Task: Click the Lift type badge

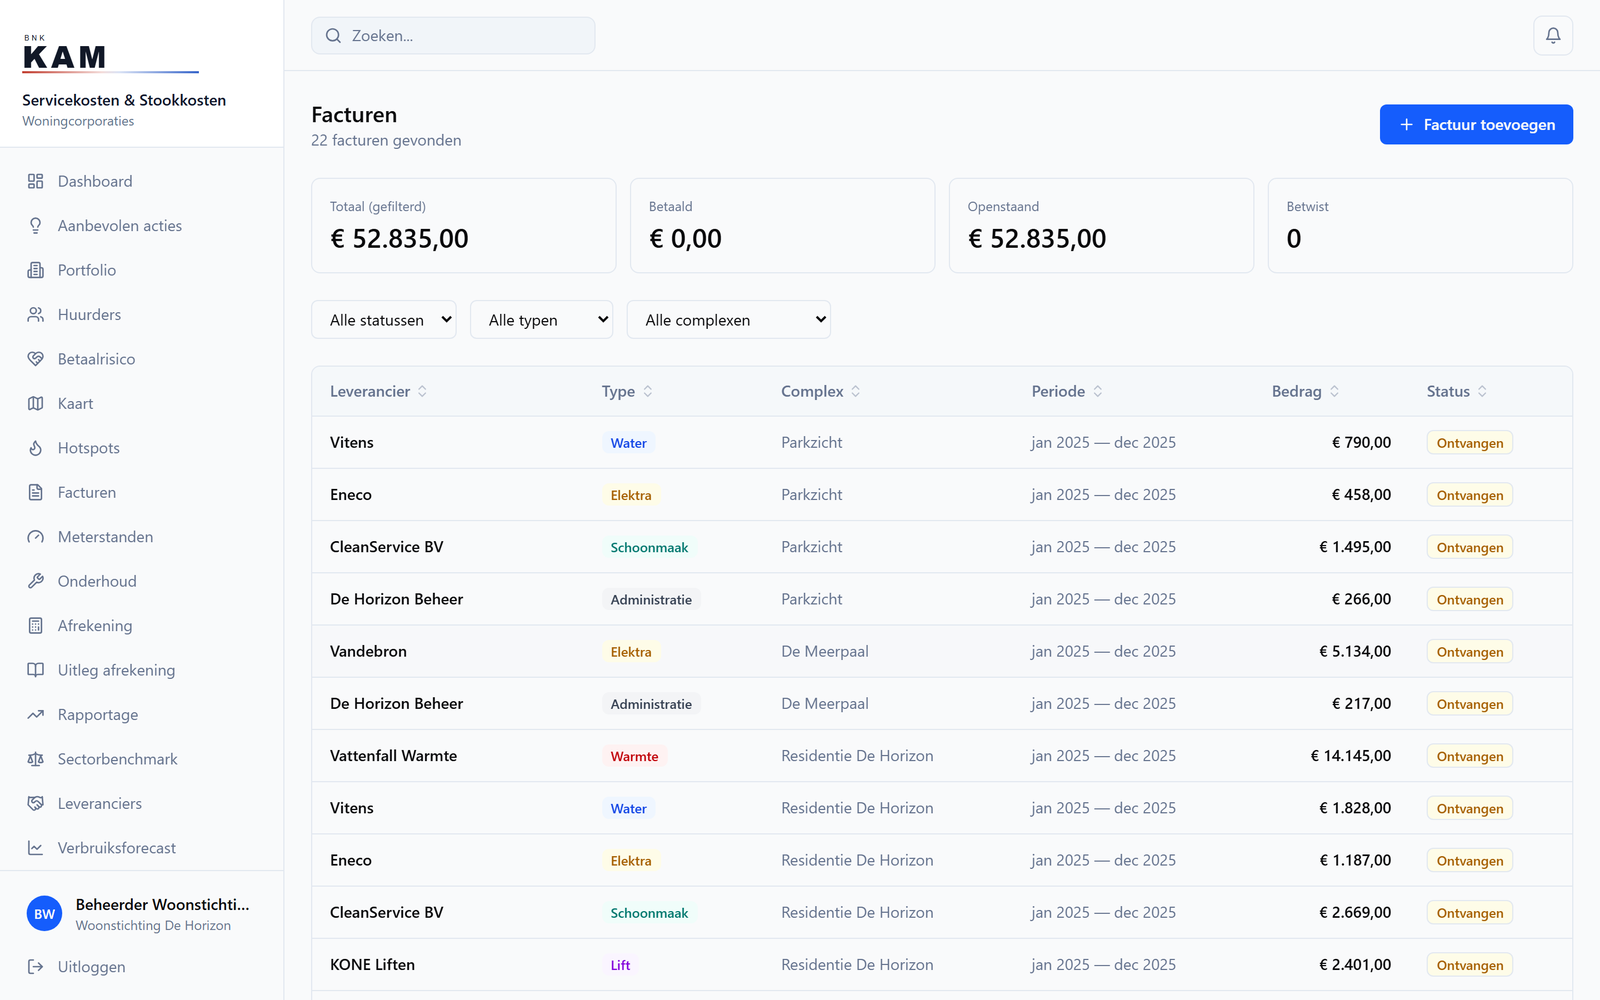Action: (x=620, y=966)
